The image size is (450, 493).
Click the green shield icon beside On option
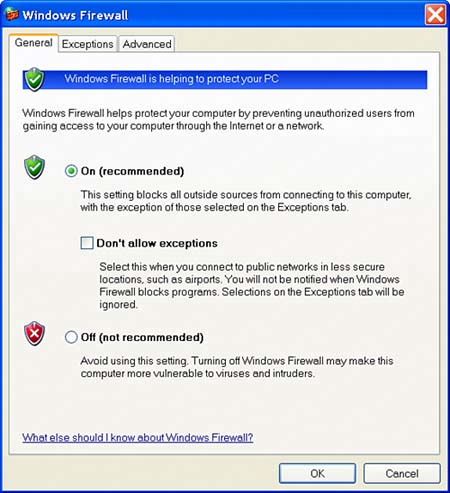pos(34,167)
